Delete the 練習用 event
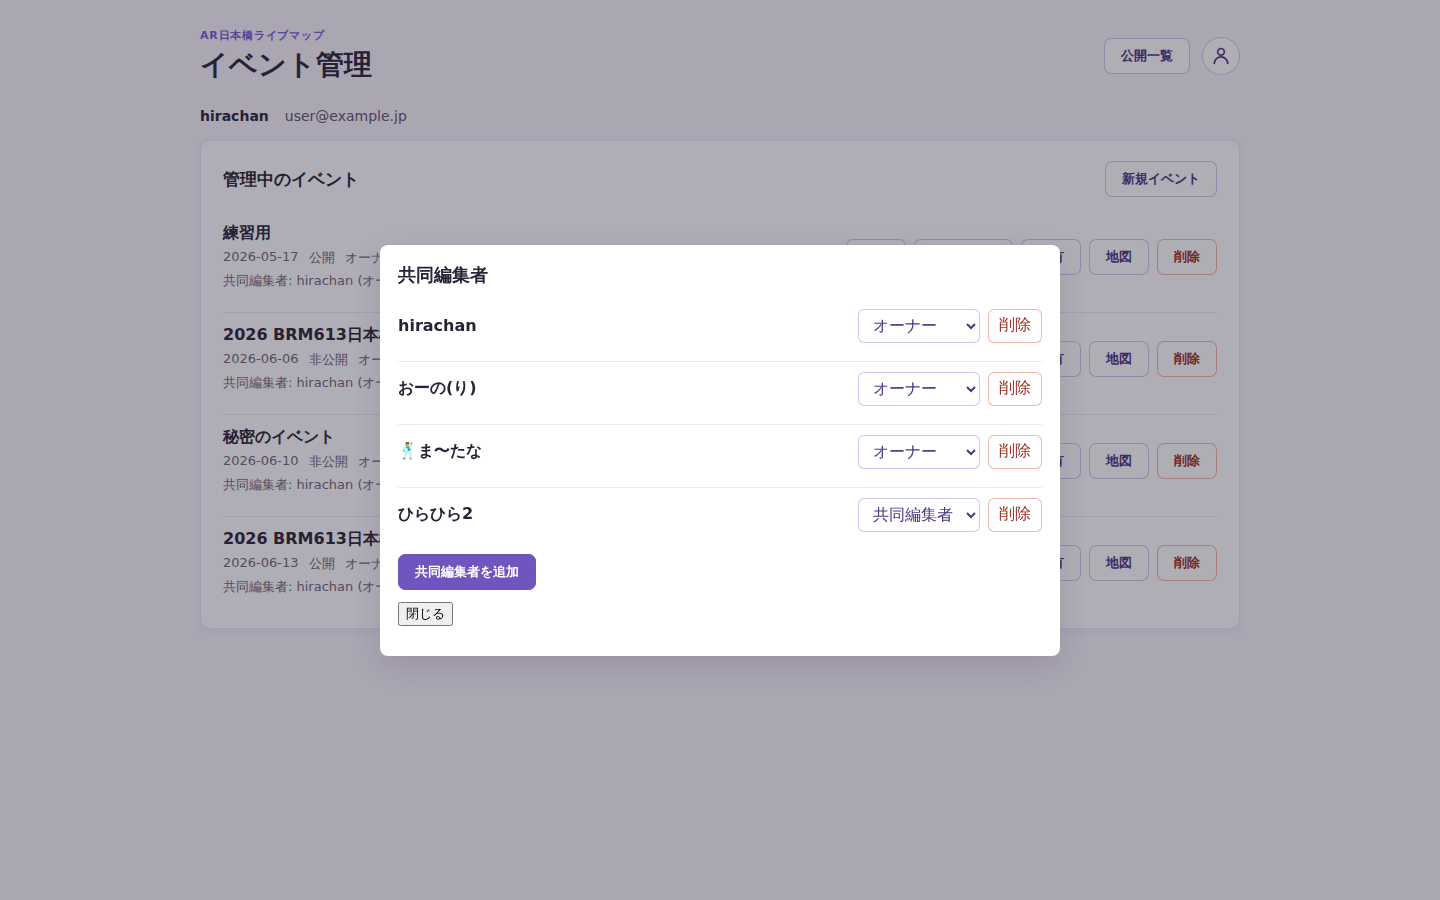 pyautogui.click(x=1186, y=257)
